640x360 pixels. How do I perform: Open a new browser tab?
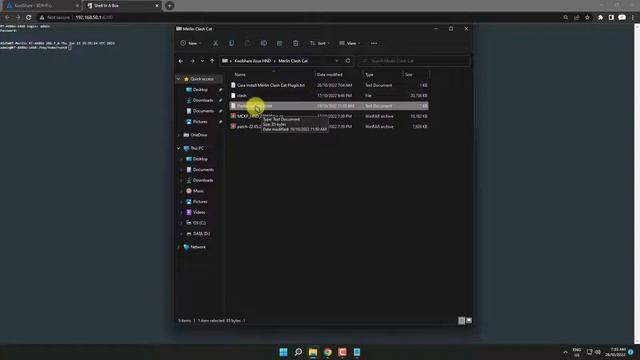[x=170, y=6]
